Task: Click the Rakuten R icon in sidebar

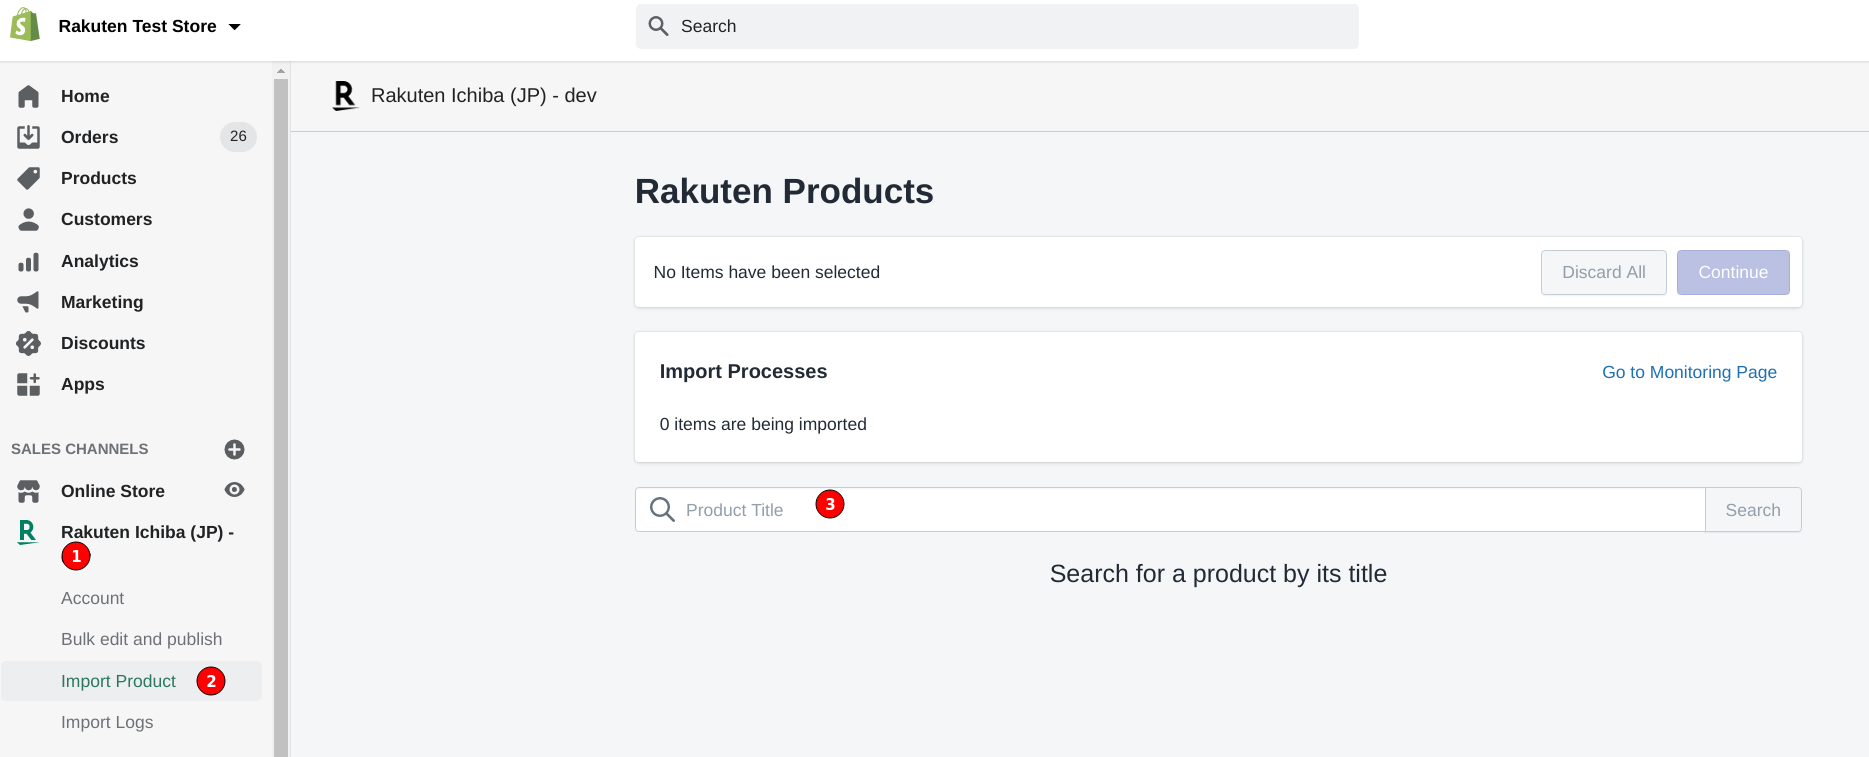Action: coord(28,532)
